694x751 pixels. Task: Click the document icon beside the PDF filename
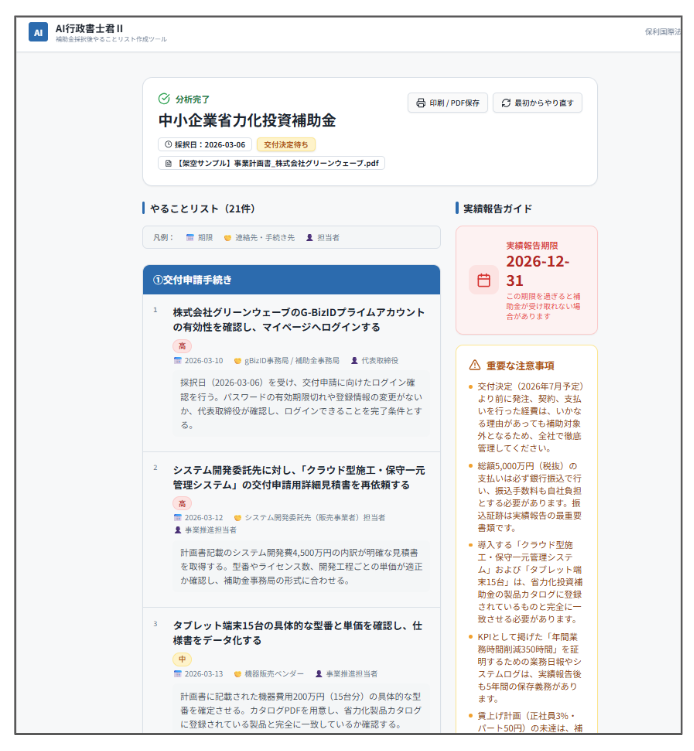168,163
